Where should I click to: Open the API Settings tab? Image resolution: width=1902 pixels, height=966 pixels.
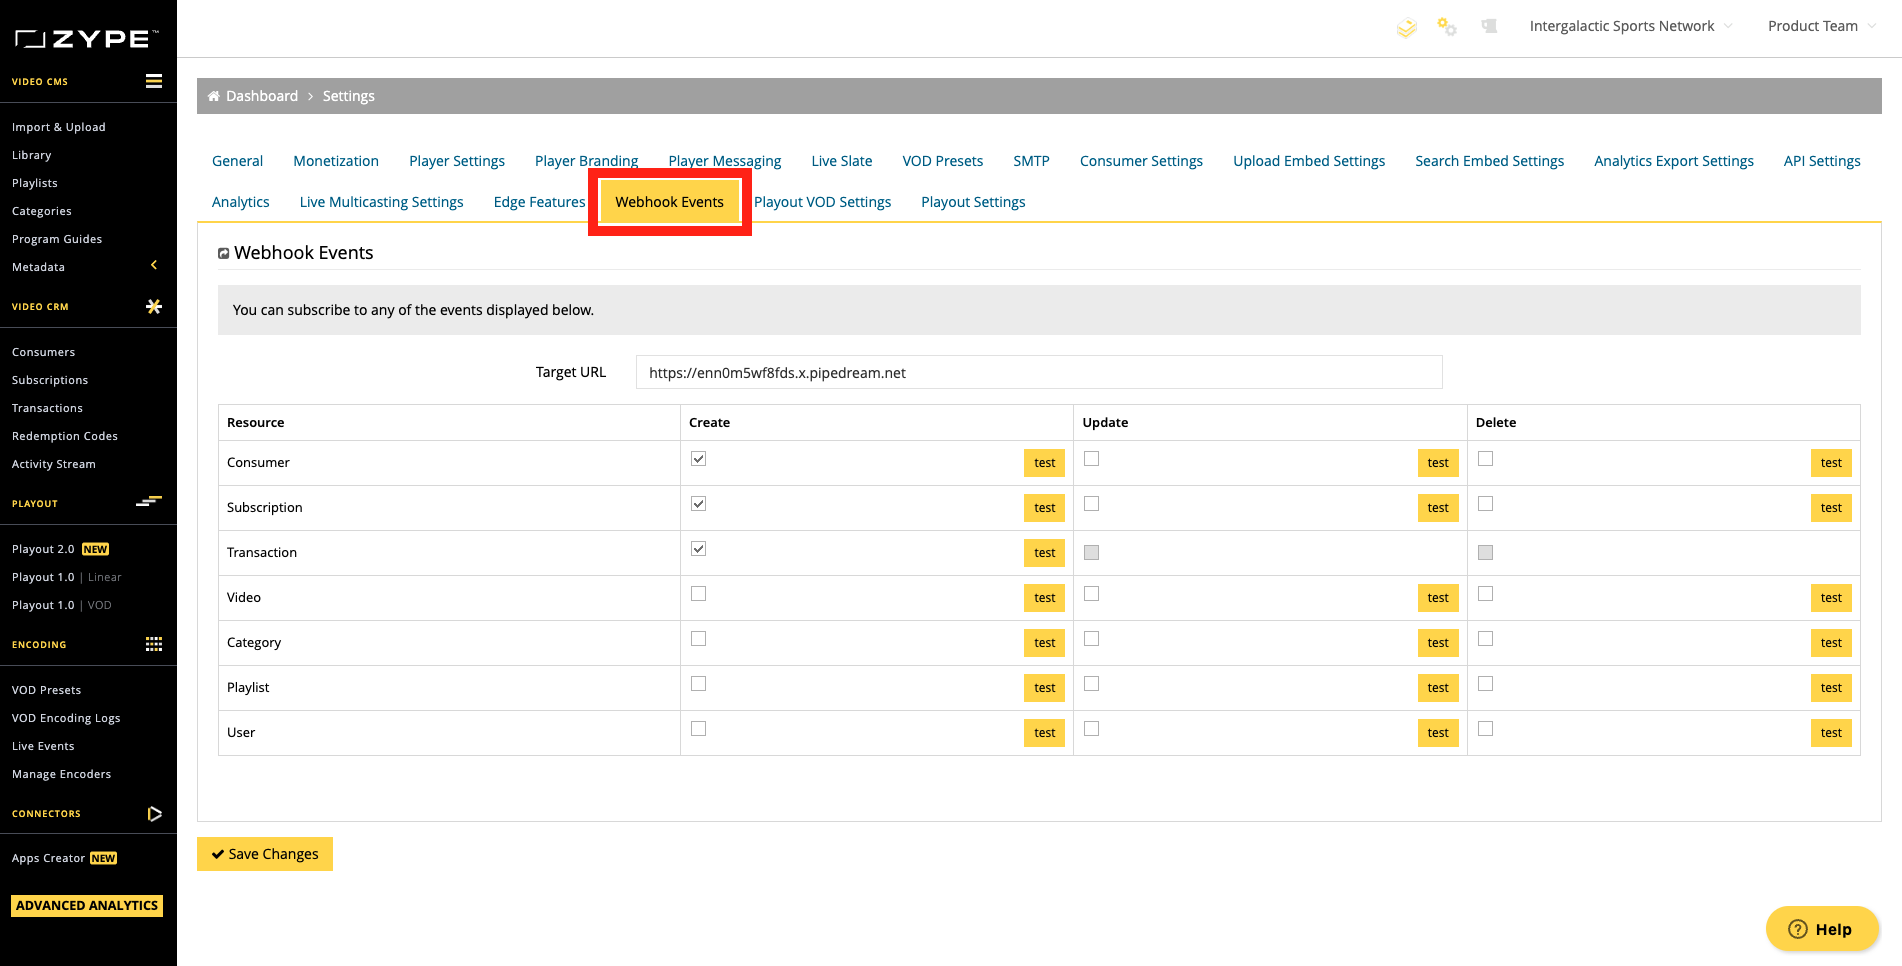tap(1822, 161)
